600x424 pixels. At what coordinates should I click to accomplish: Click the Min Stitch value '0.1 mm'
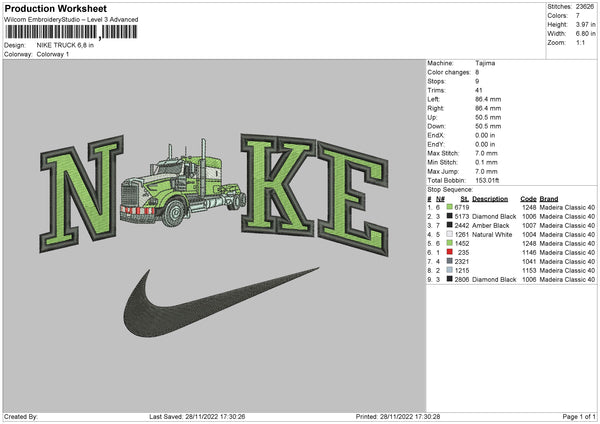tap(486, 162)
